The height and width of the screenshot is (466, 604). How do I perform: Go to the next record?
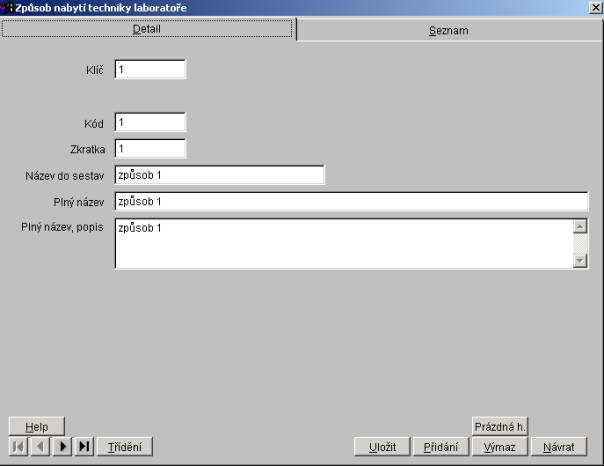coord(62,447)
